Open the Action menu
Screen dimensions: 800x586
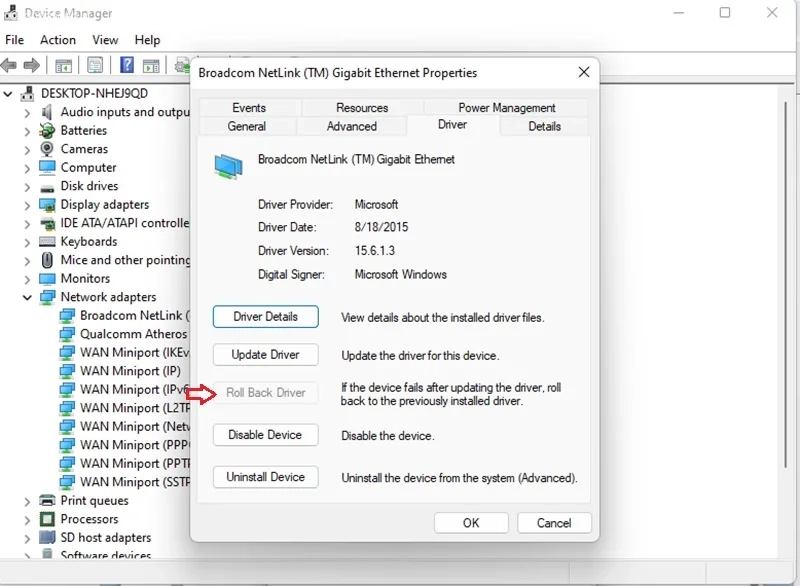click(x=58, y=40)
